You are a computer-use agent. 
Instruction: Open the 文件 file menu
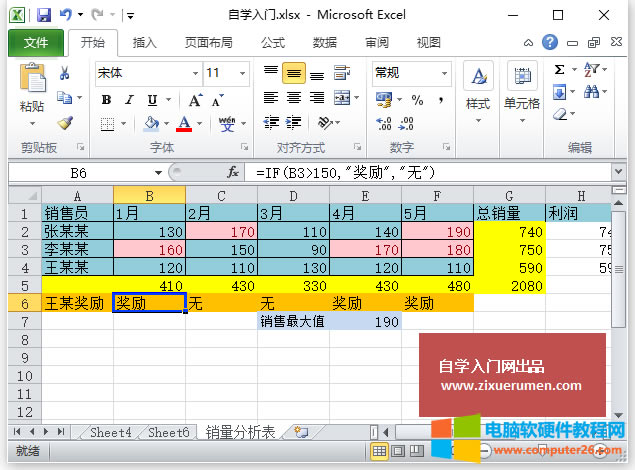click(36, 43)
